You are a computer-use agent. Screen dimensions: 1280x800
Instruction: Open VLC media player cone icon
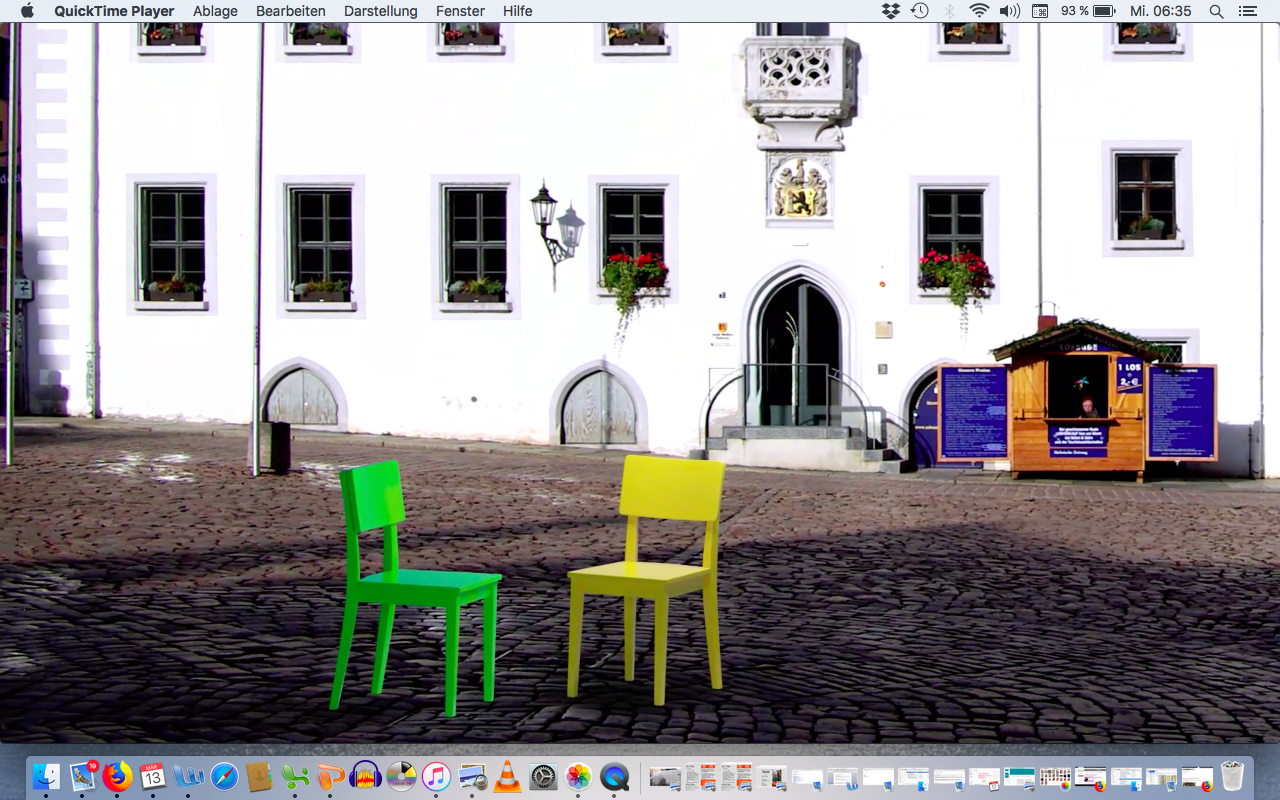[x=508, y=776]
